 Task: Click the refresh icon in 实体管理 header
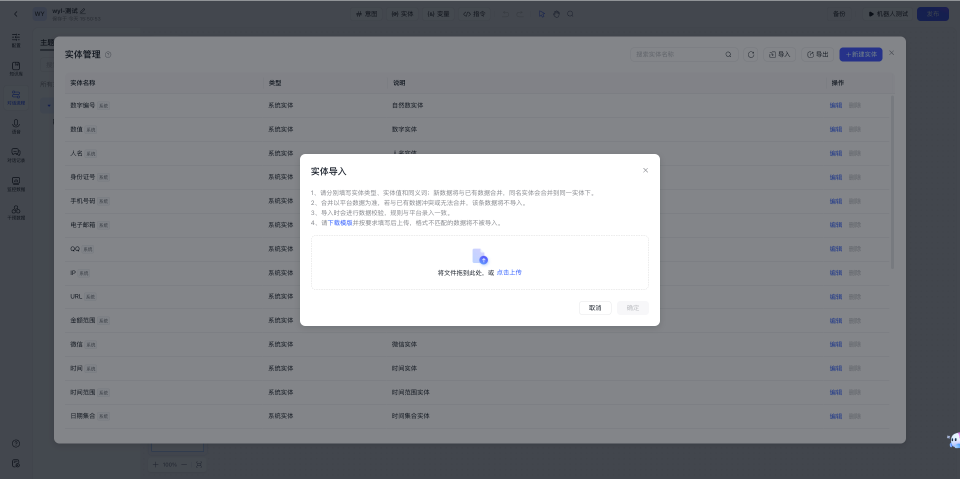pos(751,54)
